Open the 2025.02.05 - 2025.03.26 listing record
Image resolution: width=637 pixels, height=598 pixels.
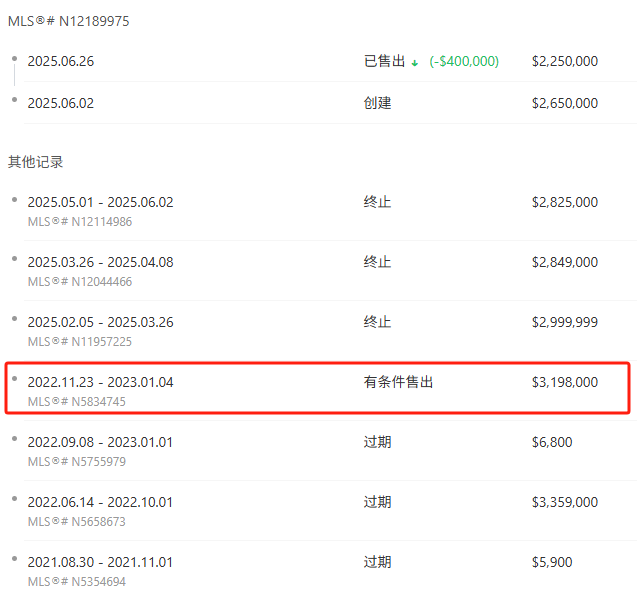tap(100, 322)
